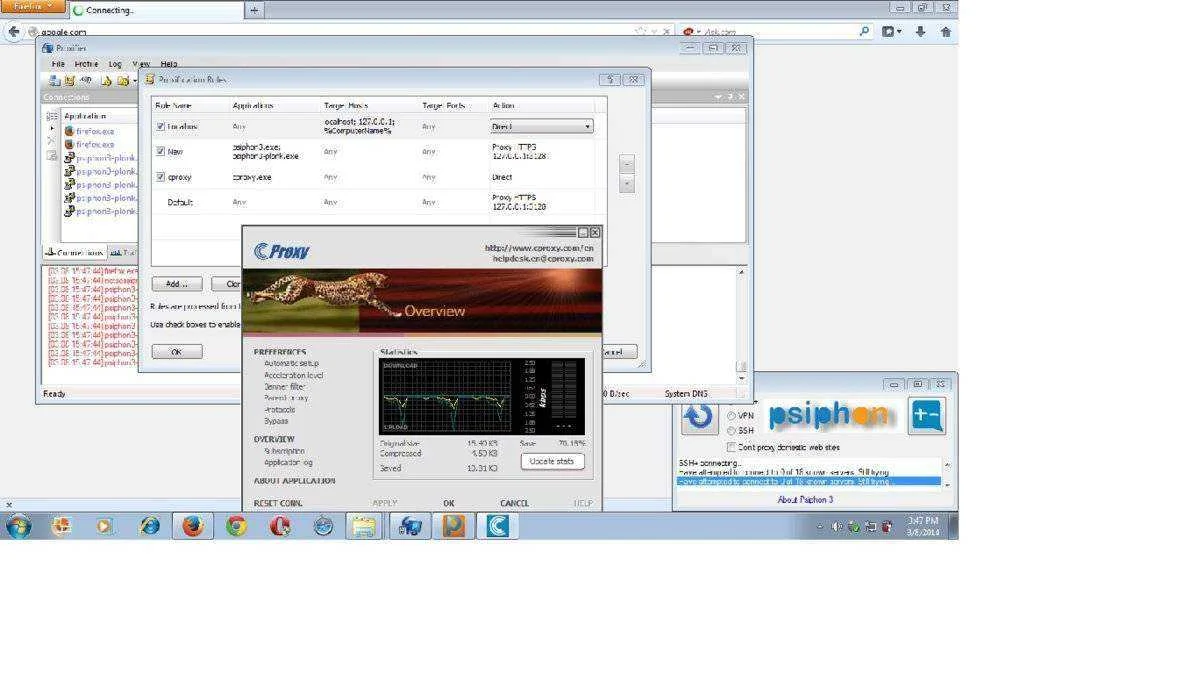
Task: Open Windows Start button
Action: point(18,527)
